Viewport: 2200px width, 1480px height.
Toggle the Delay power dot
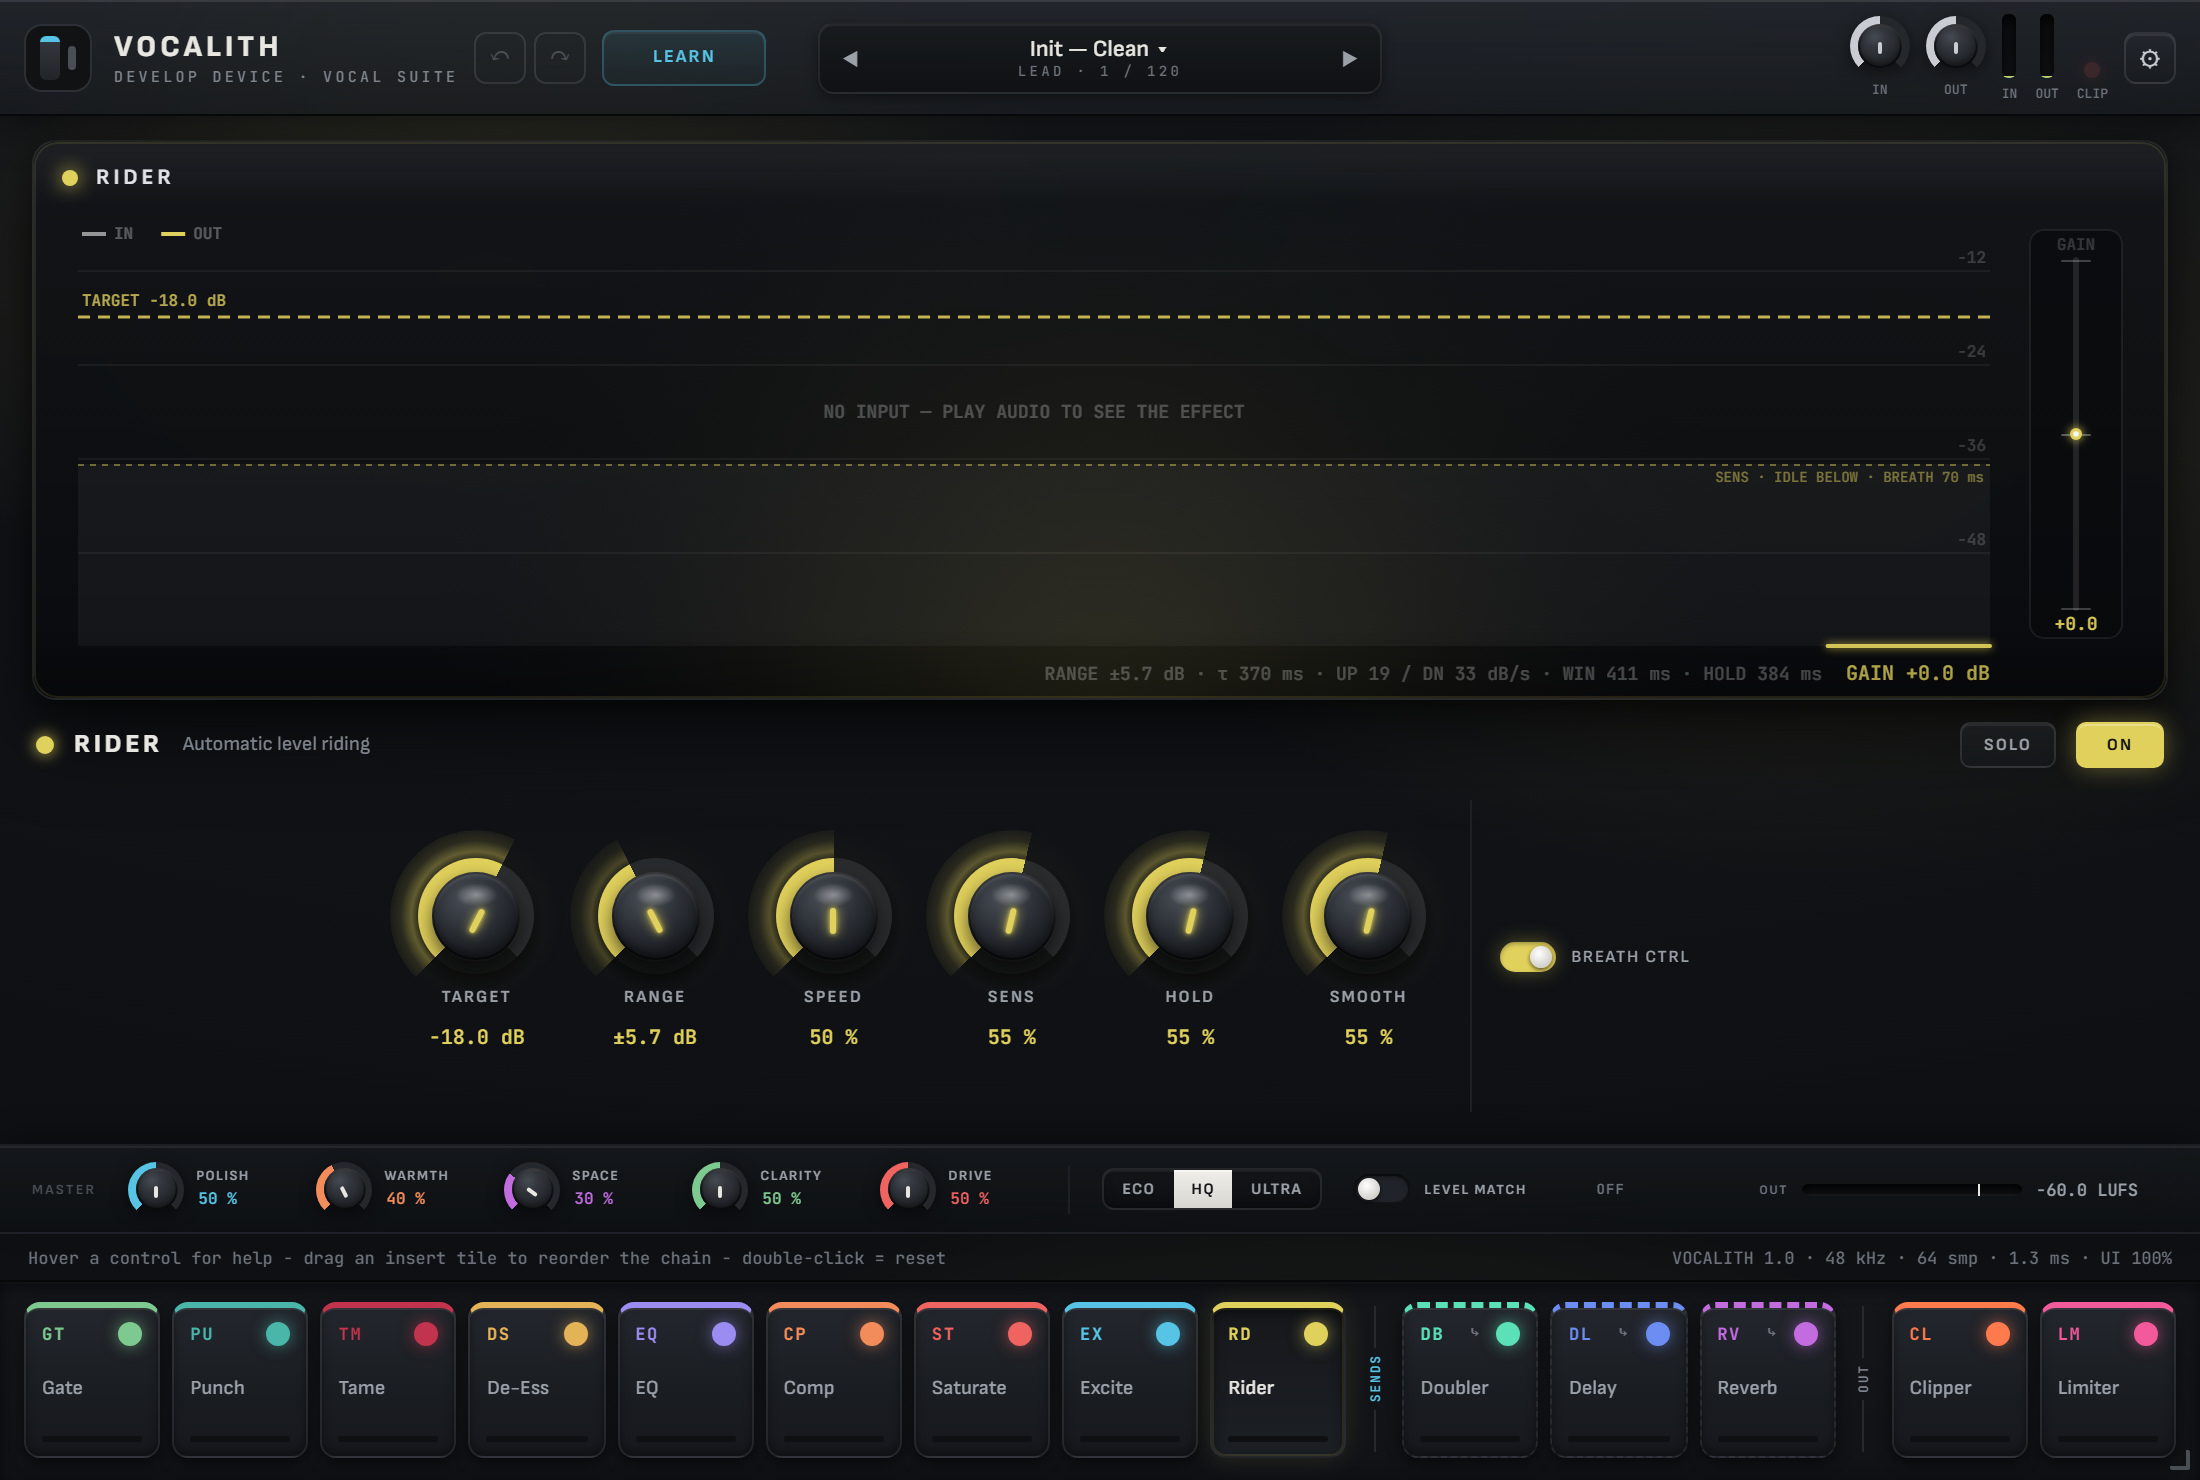coord(1658,1334)
